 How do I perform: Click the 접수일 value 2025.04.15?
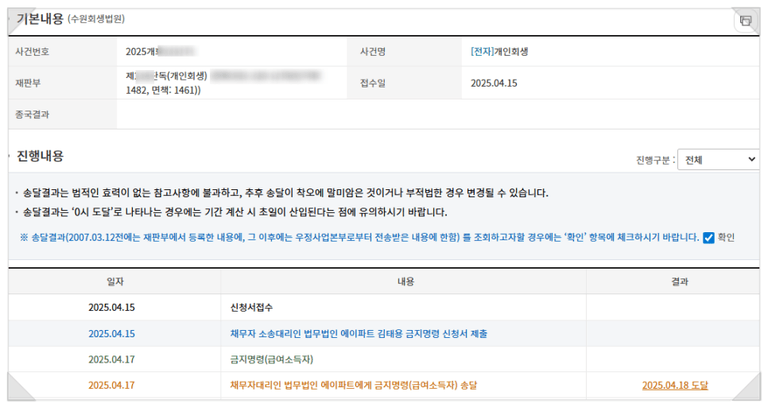click(x=493, y=83)
